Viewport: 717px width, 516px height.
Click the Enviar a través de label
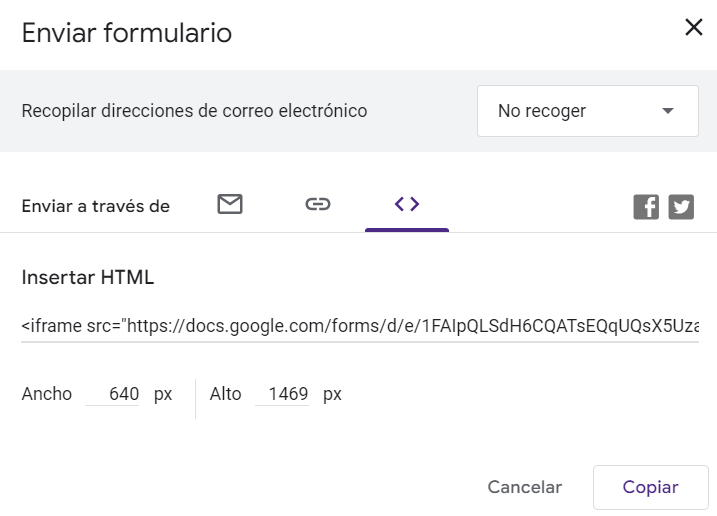coord(96,206)
